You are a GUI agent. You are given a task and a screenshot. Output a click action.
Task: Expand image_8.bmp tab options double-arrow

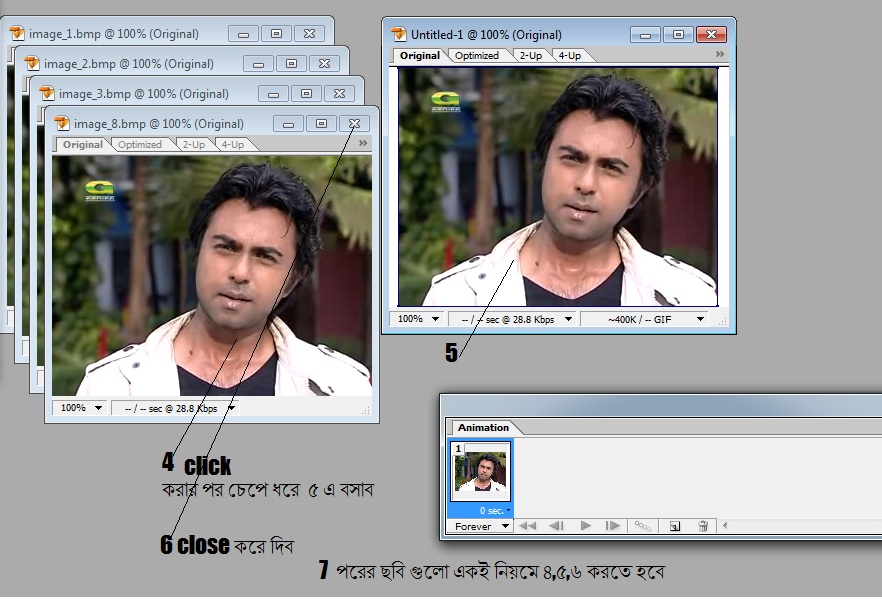[x=363, y=143]
